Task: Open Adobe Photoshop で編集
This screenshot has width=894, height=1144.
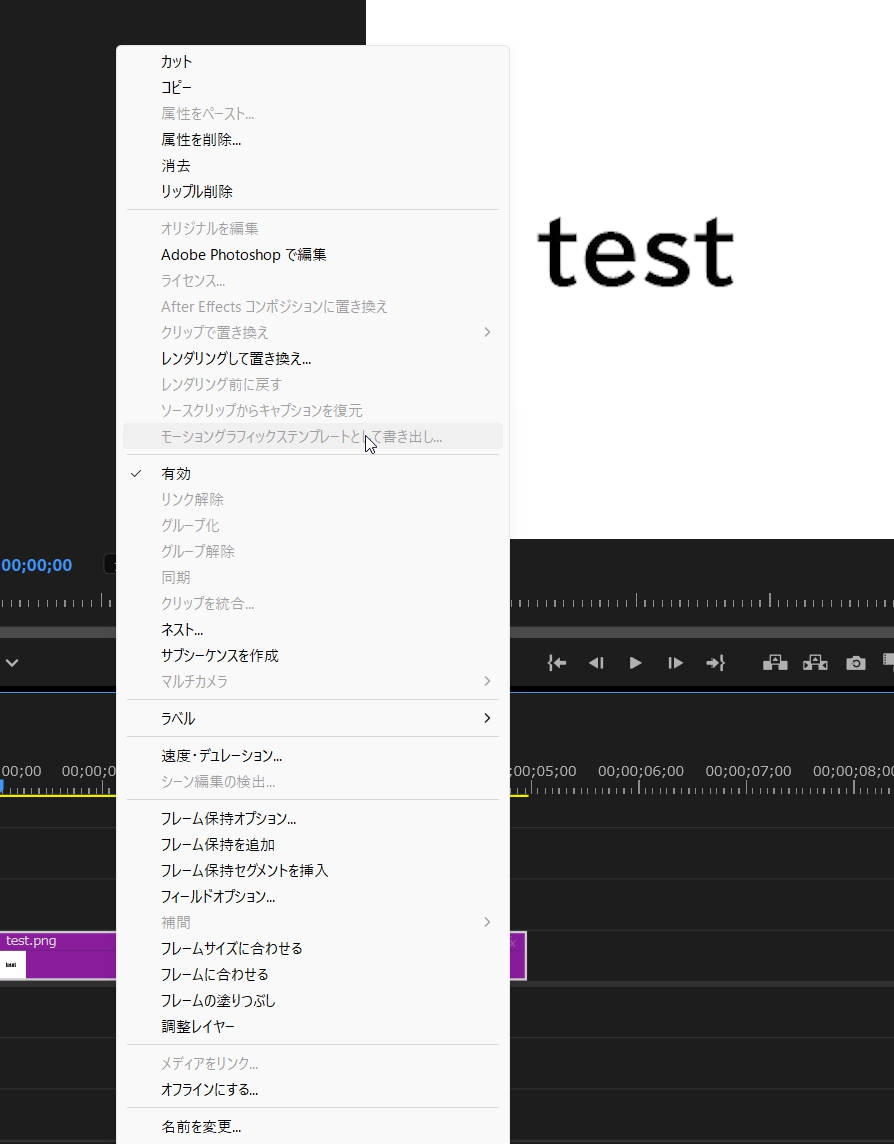Action: (312, 255)
